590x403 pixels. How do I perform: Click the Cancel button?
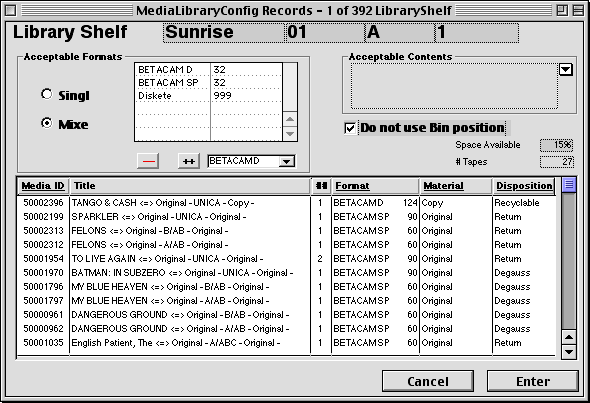point(428,382)
